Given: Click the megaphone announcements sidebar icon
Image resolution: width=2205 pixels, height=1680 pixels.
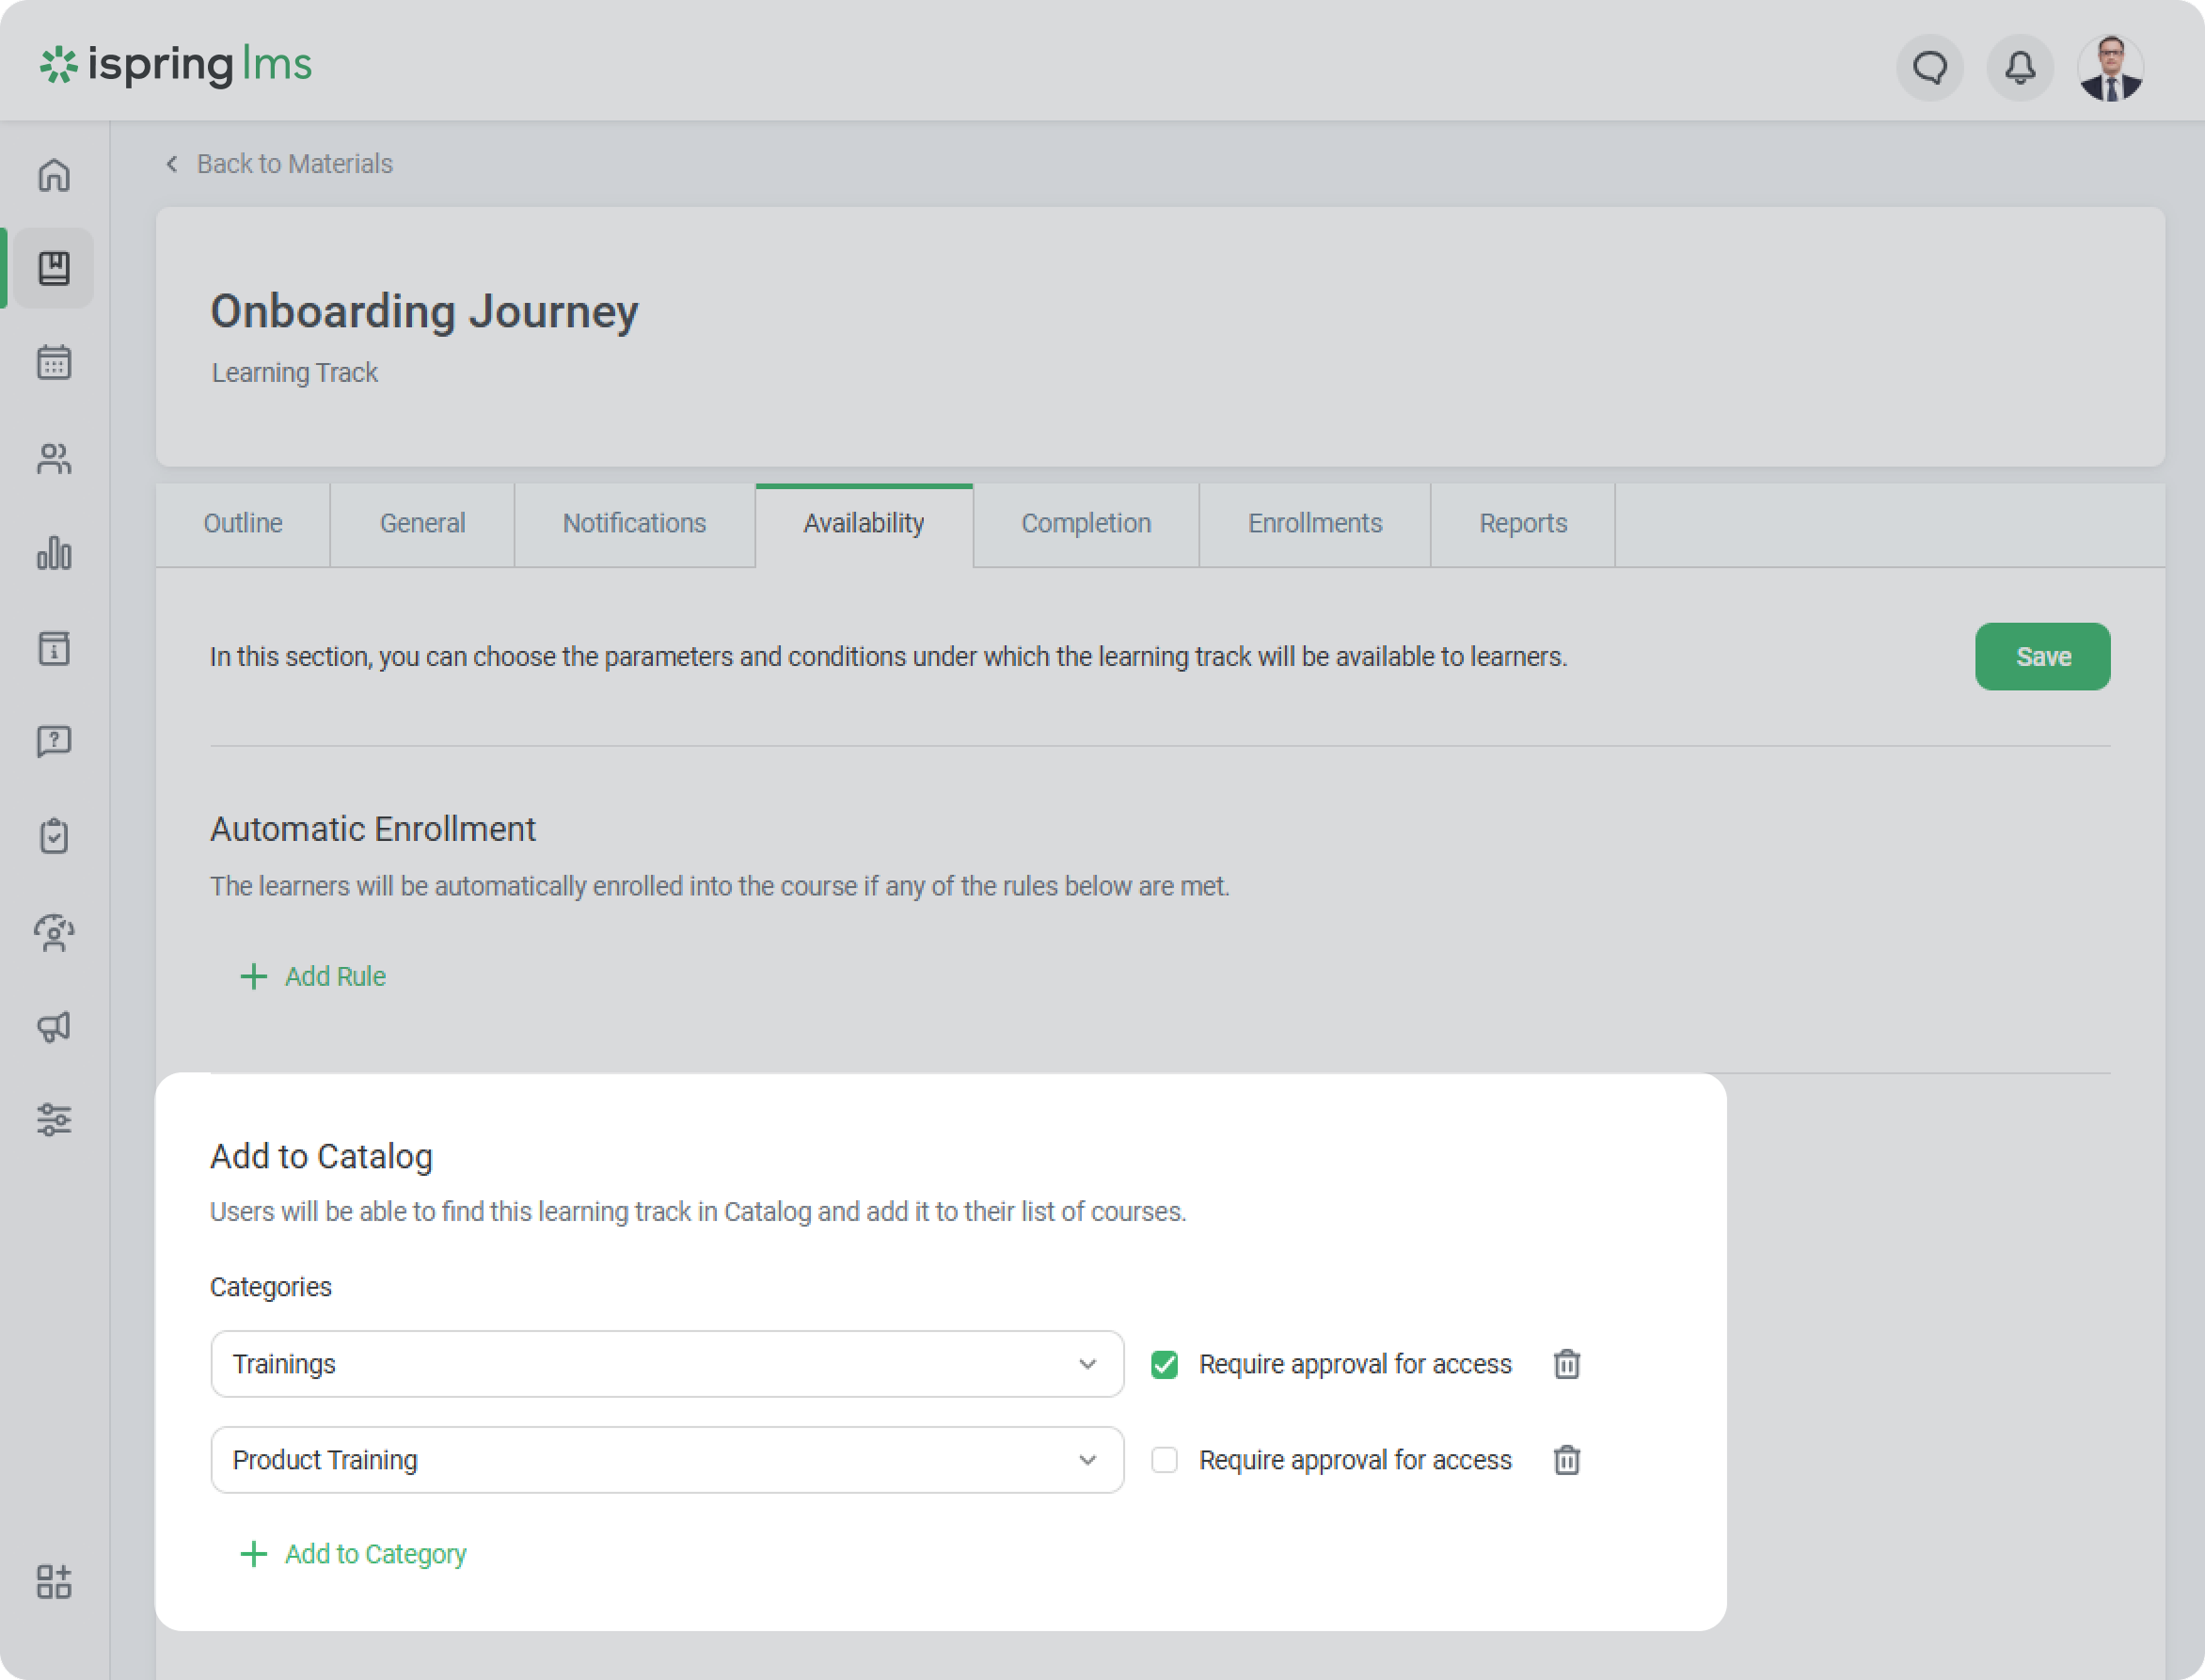Looking at the screenshot, I should coord(54,1026).
